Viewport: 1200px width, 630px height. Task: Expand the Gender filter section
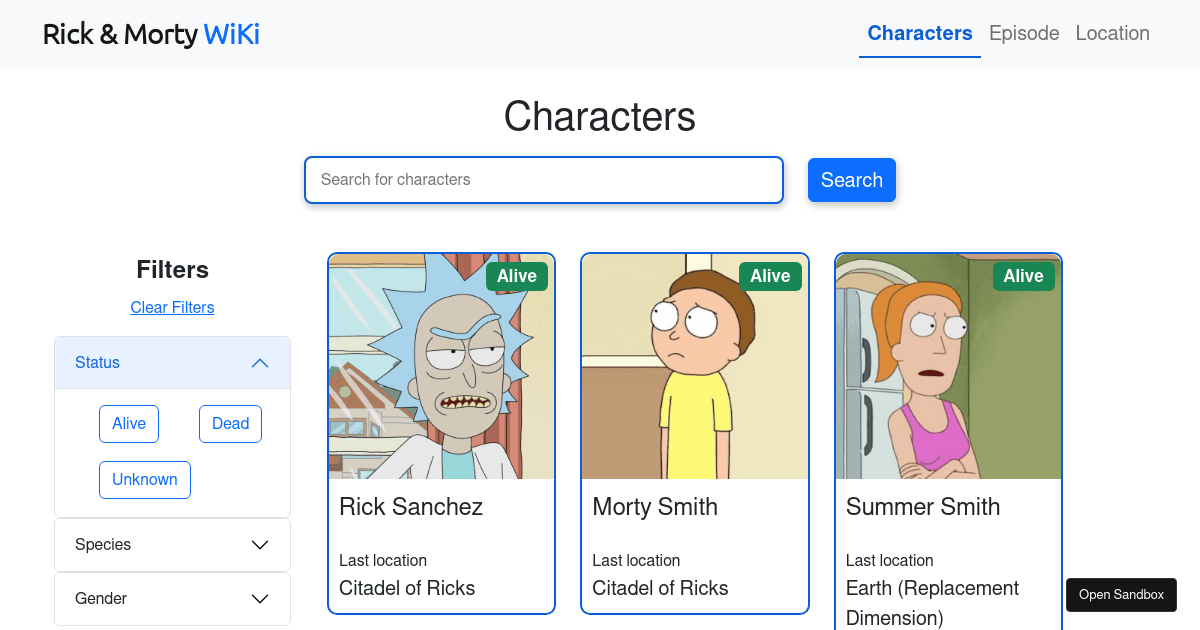(172, 598)
